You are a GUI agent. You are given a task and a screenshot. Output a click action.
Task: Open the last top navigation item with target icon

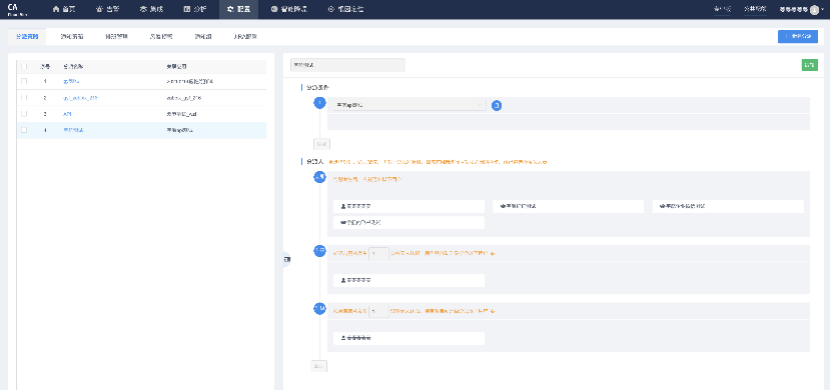pyautogui.click(x=345, y=10)
